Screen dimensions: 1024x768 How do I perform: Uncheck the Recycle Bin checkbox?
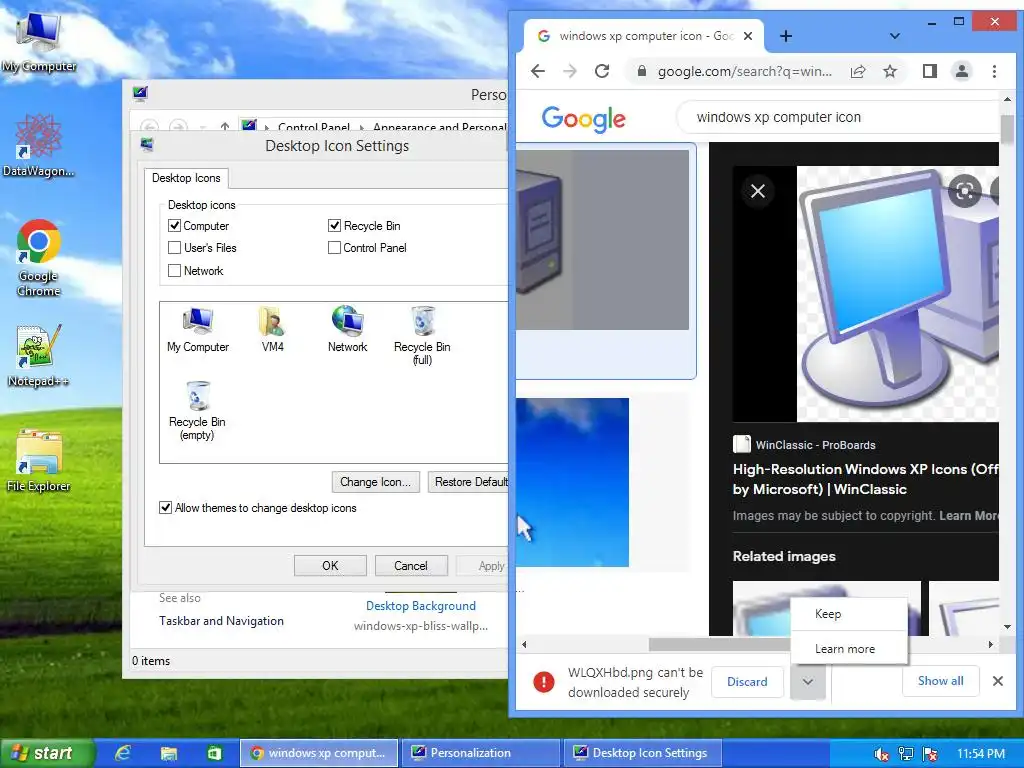click(x=334, y=225)
